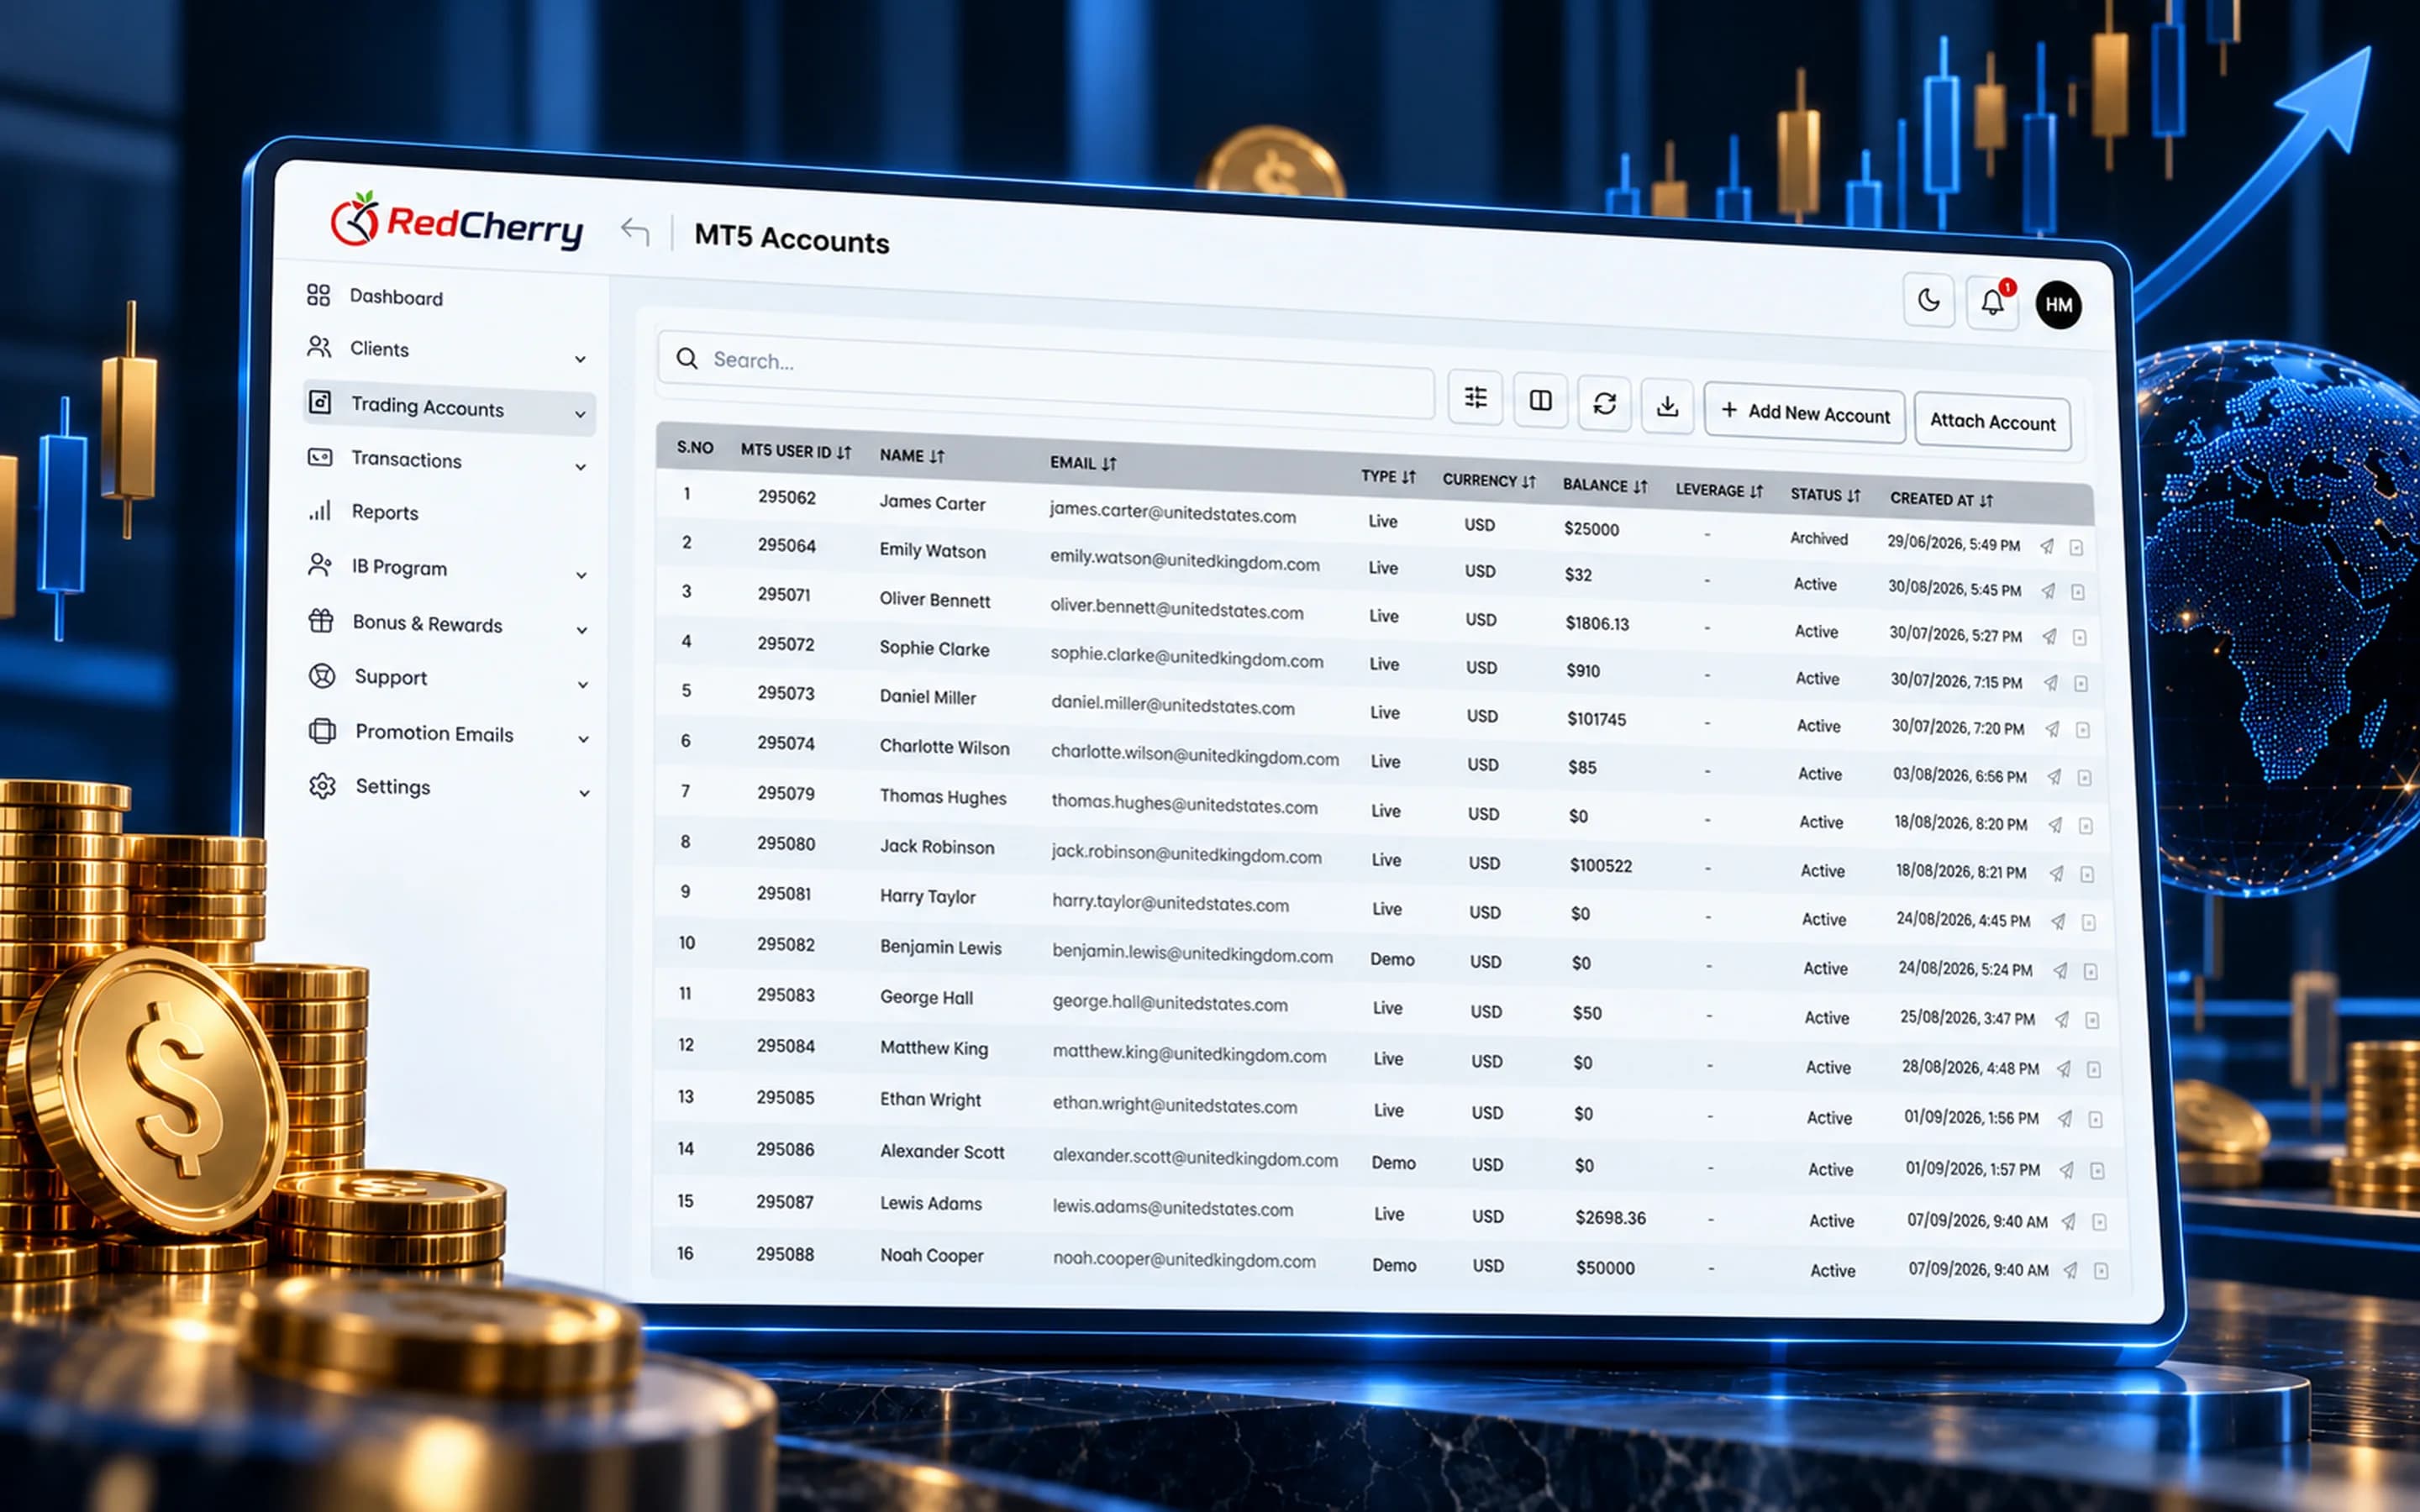2420x1512 pixels.
Task: Click user ID 295082
Action: [x=786, y=944]
